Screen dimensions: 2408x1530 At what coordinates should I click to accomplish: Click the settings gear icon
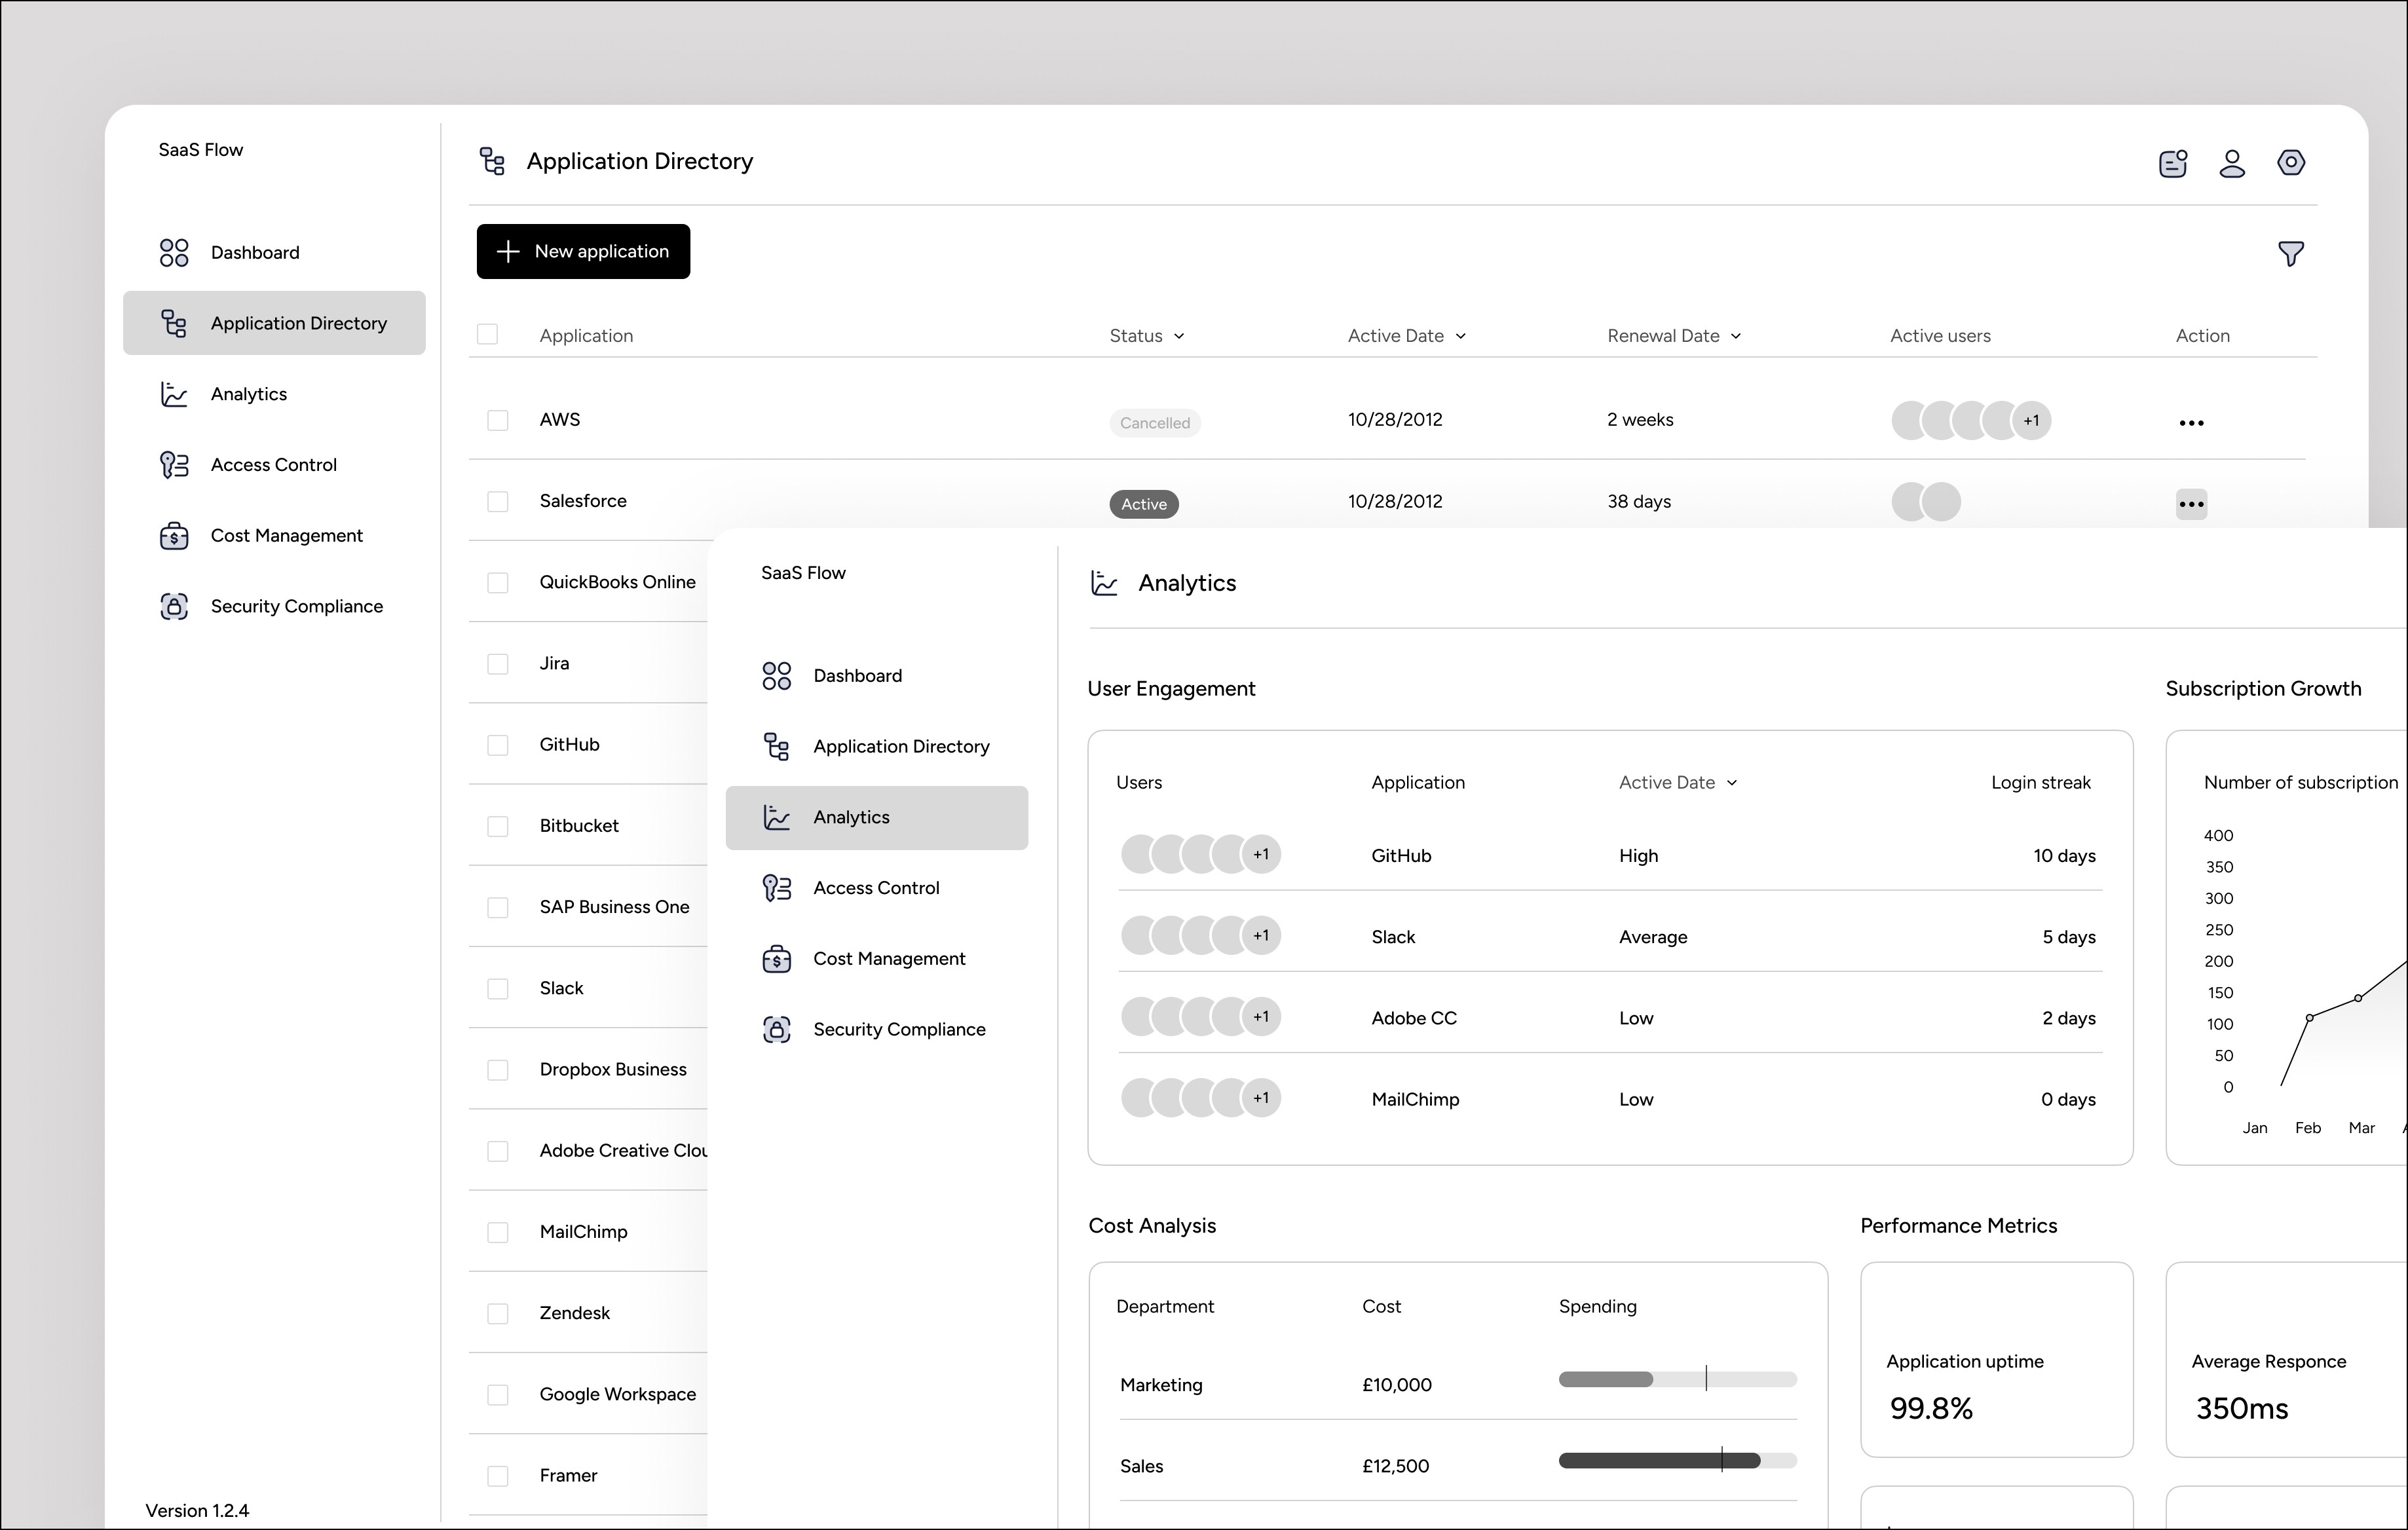tap(2292, 163)
